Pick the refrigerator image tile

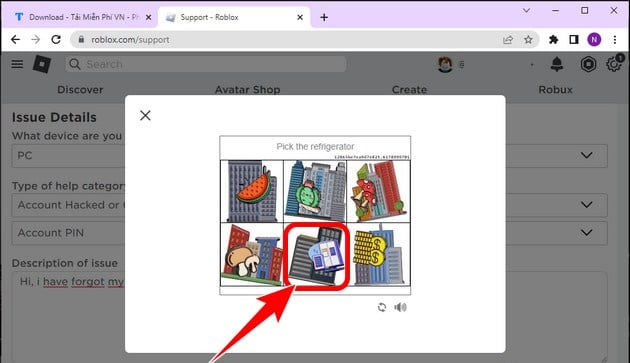point(316,255)
